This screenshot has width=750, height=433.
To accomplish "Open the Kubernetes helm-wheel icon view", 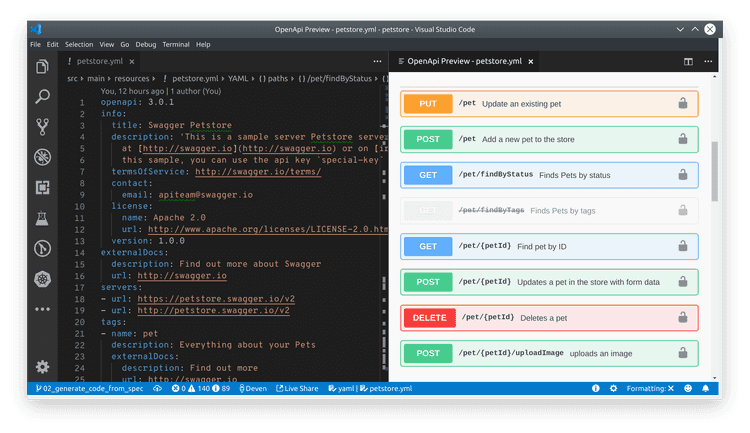I will [43, 277].
